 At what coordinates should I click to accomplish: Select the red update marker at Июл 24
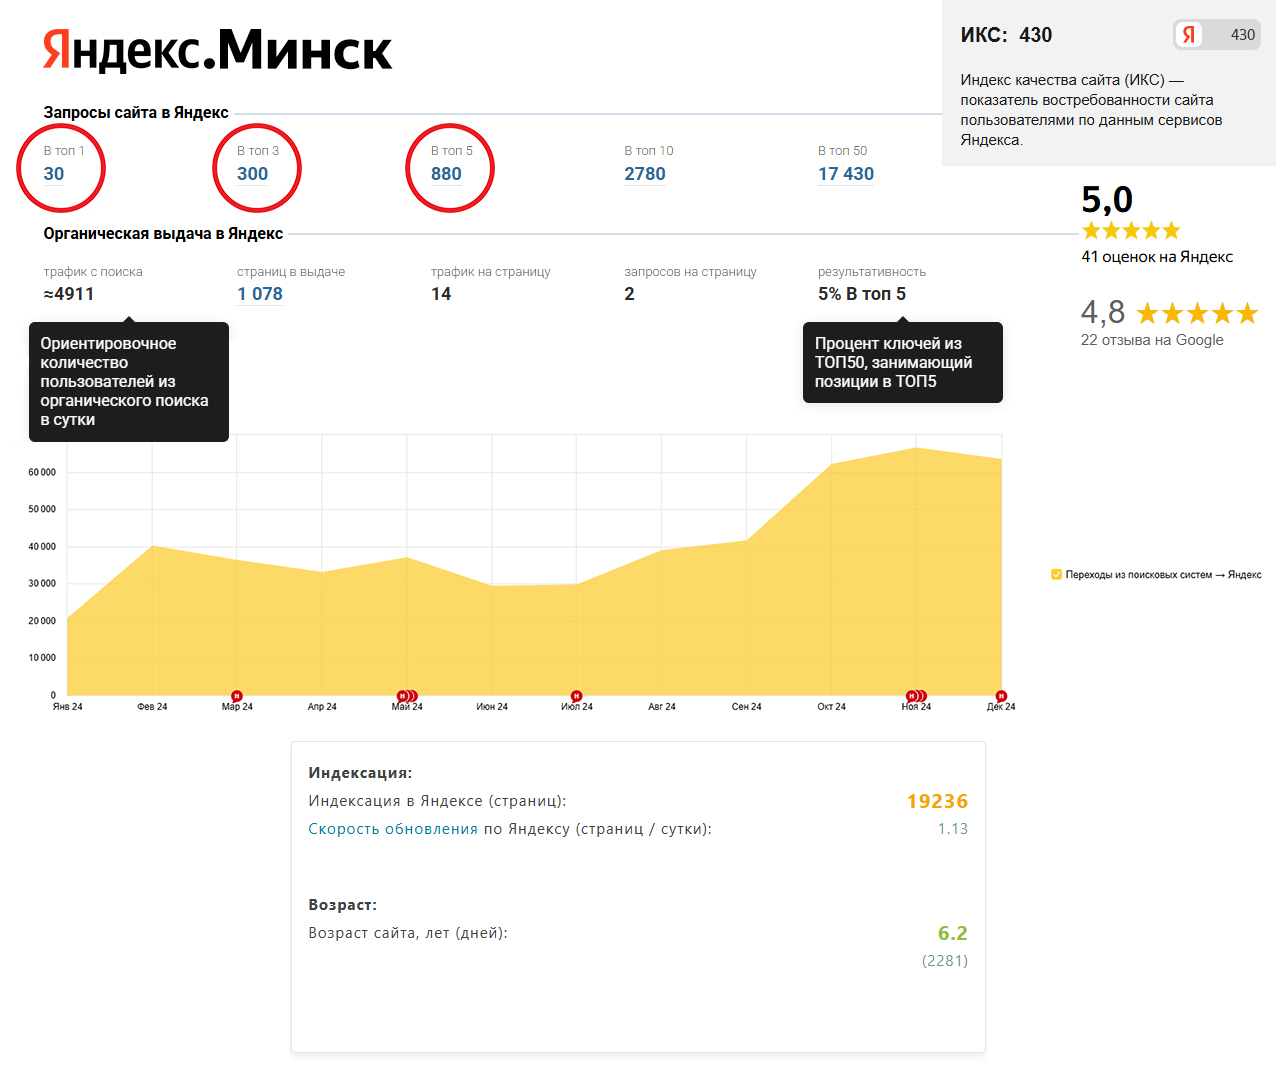[x=577, y=696]
